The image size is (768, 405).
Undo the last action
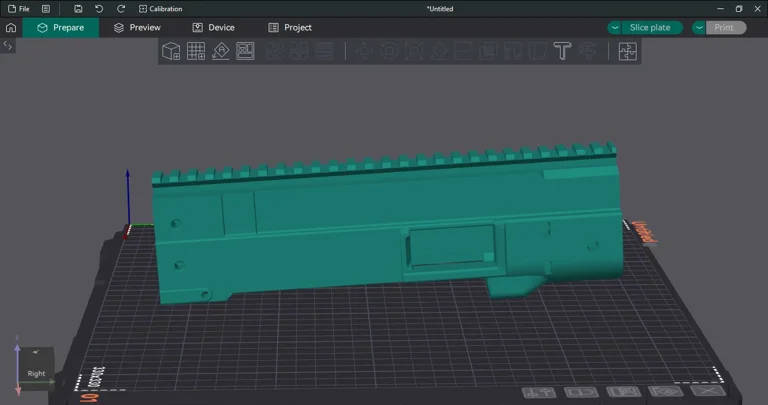click(x=99, y=9)
